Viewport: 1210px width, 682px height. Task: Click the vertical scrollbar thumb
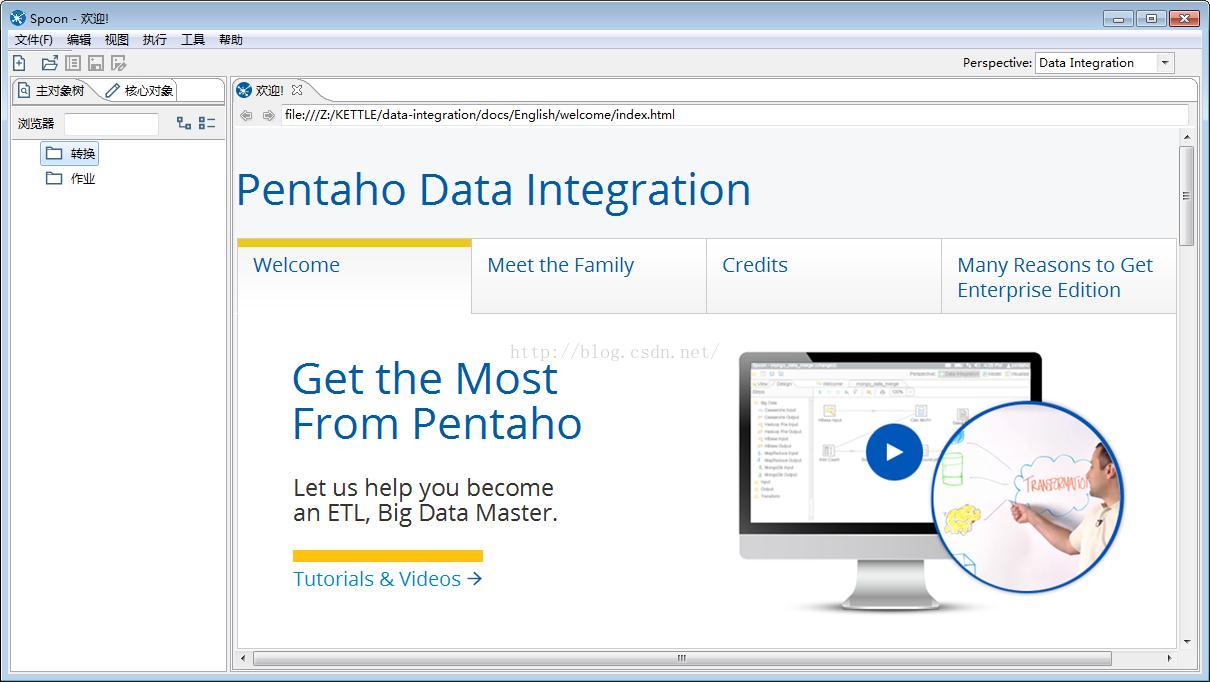[x=1187, y=196]
